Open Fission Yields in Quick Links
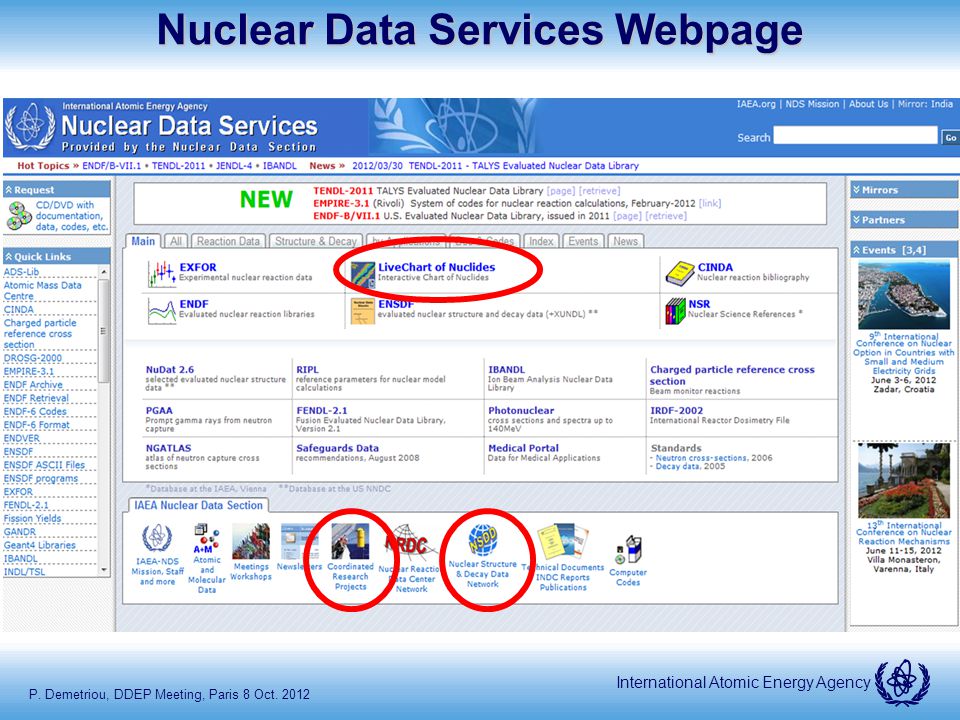Screen dimensions: 960x720 pos(32,519)
